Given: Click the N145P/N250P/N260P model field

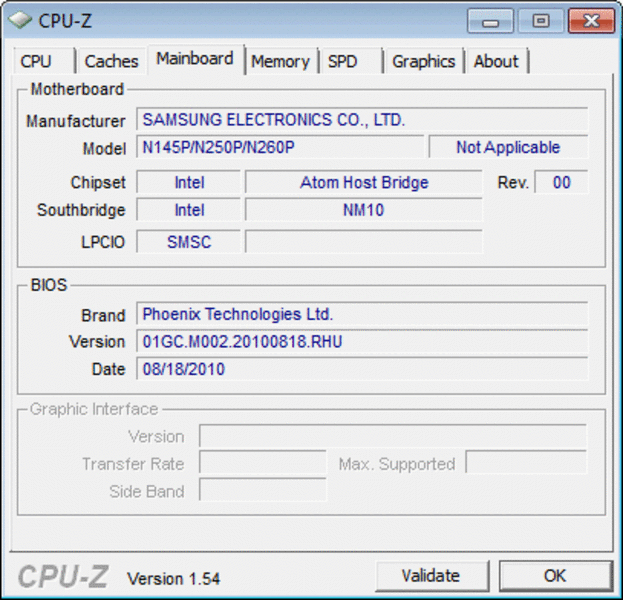Looking at the screenshot, I should click(x=280, y=147).
